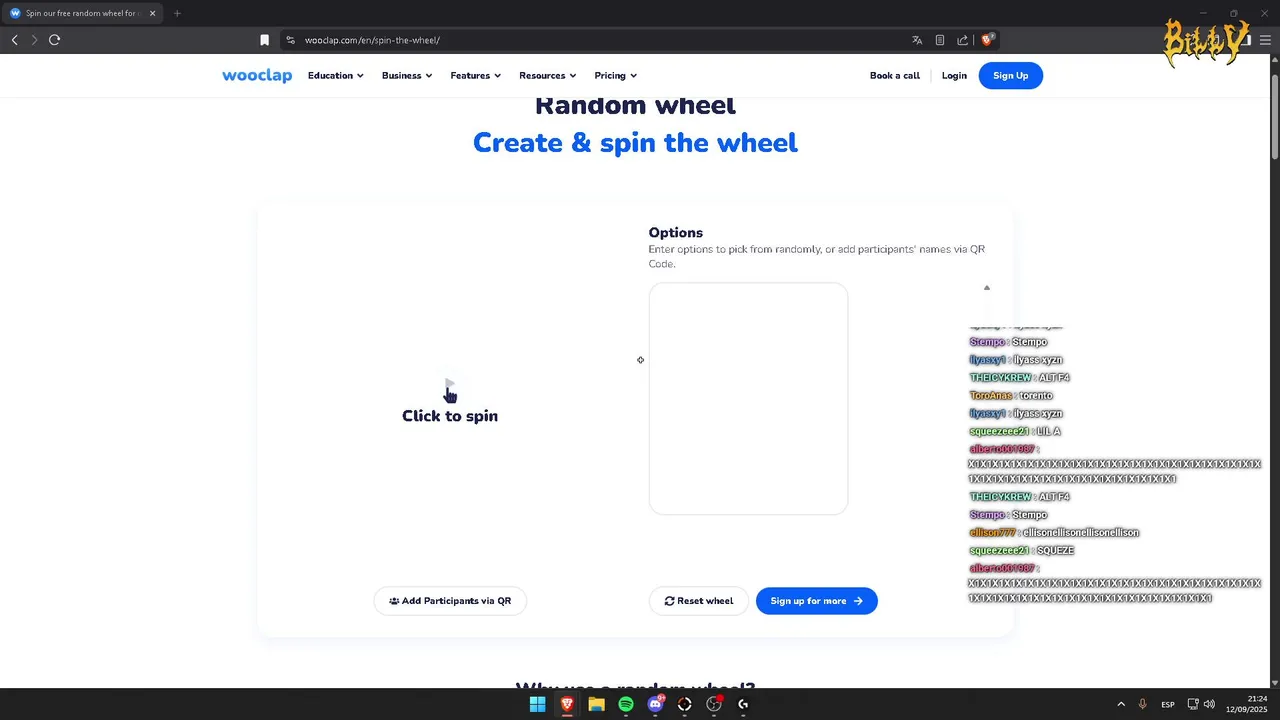Image resolution: width=1280 pixels, height=720 pixels.
Task: Click the wooclap logo
Action: pos(257,75)
